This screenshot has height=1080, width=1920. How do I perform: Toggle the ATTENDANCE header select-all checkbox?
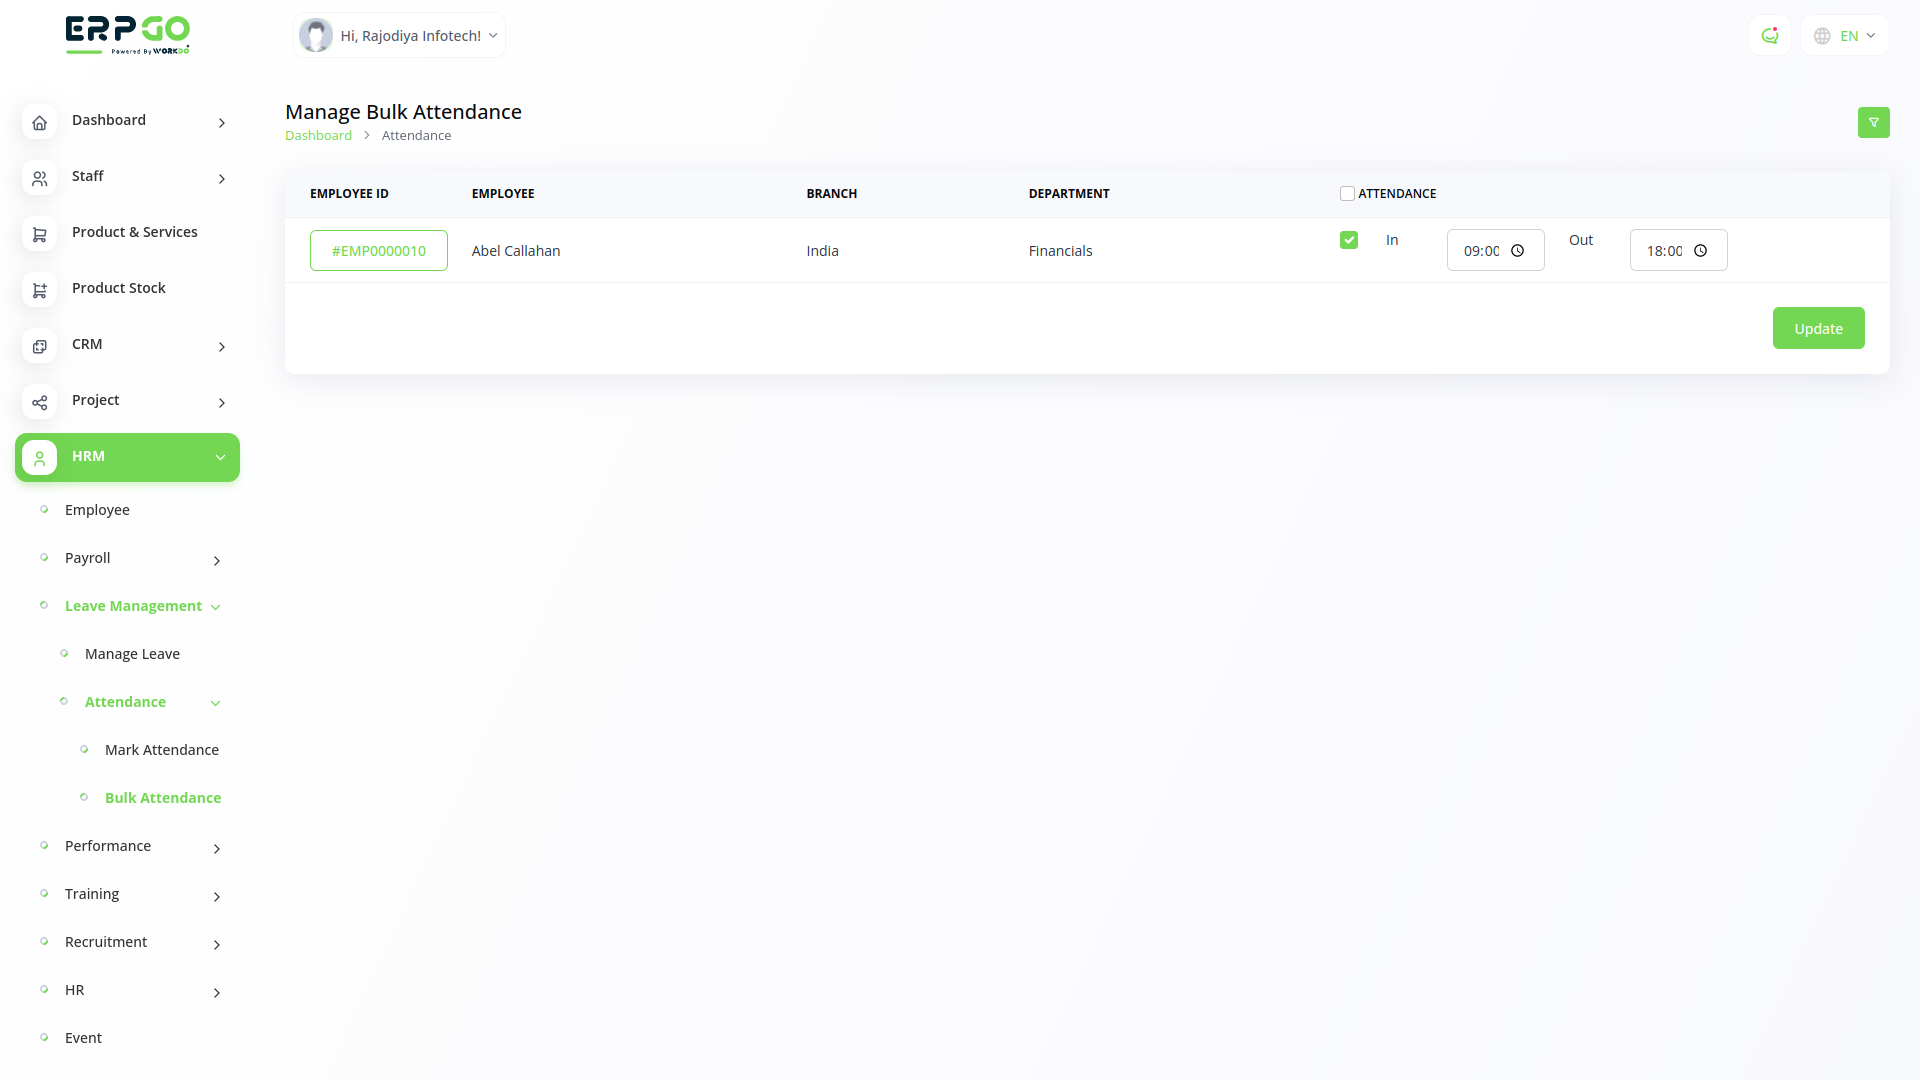click(x=1347, y=194)
